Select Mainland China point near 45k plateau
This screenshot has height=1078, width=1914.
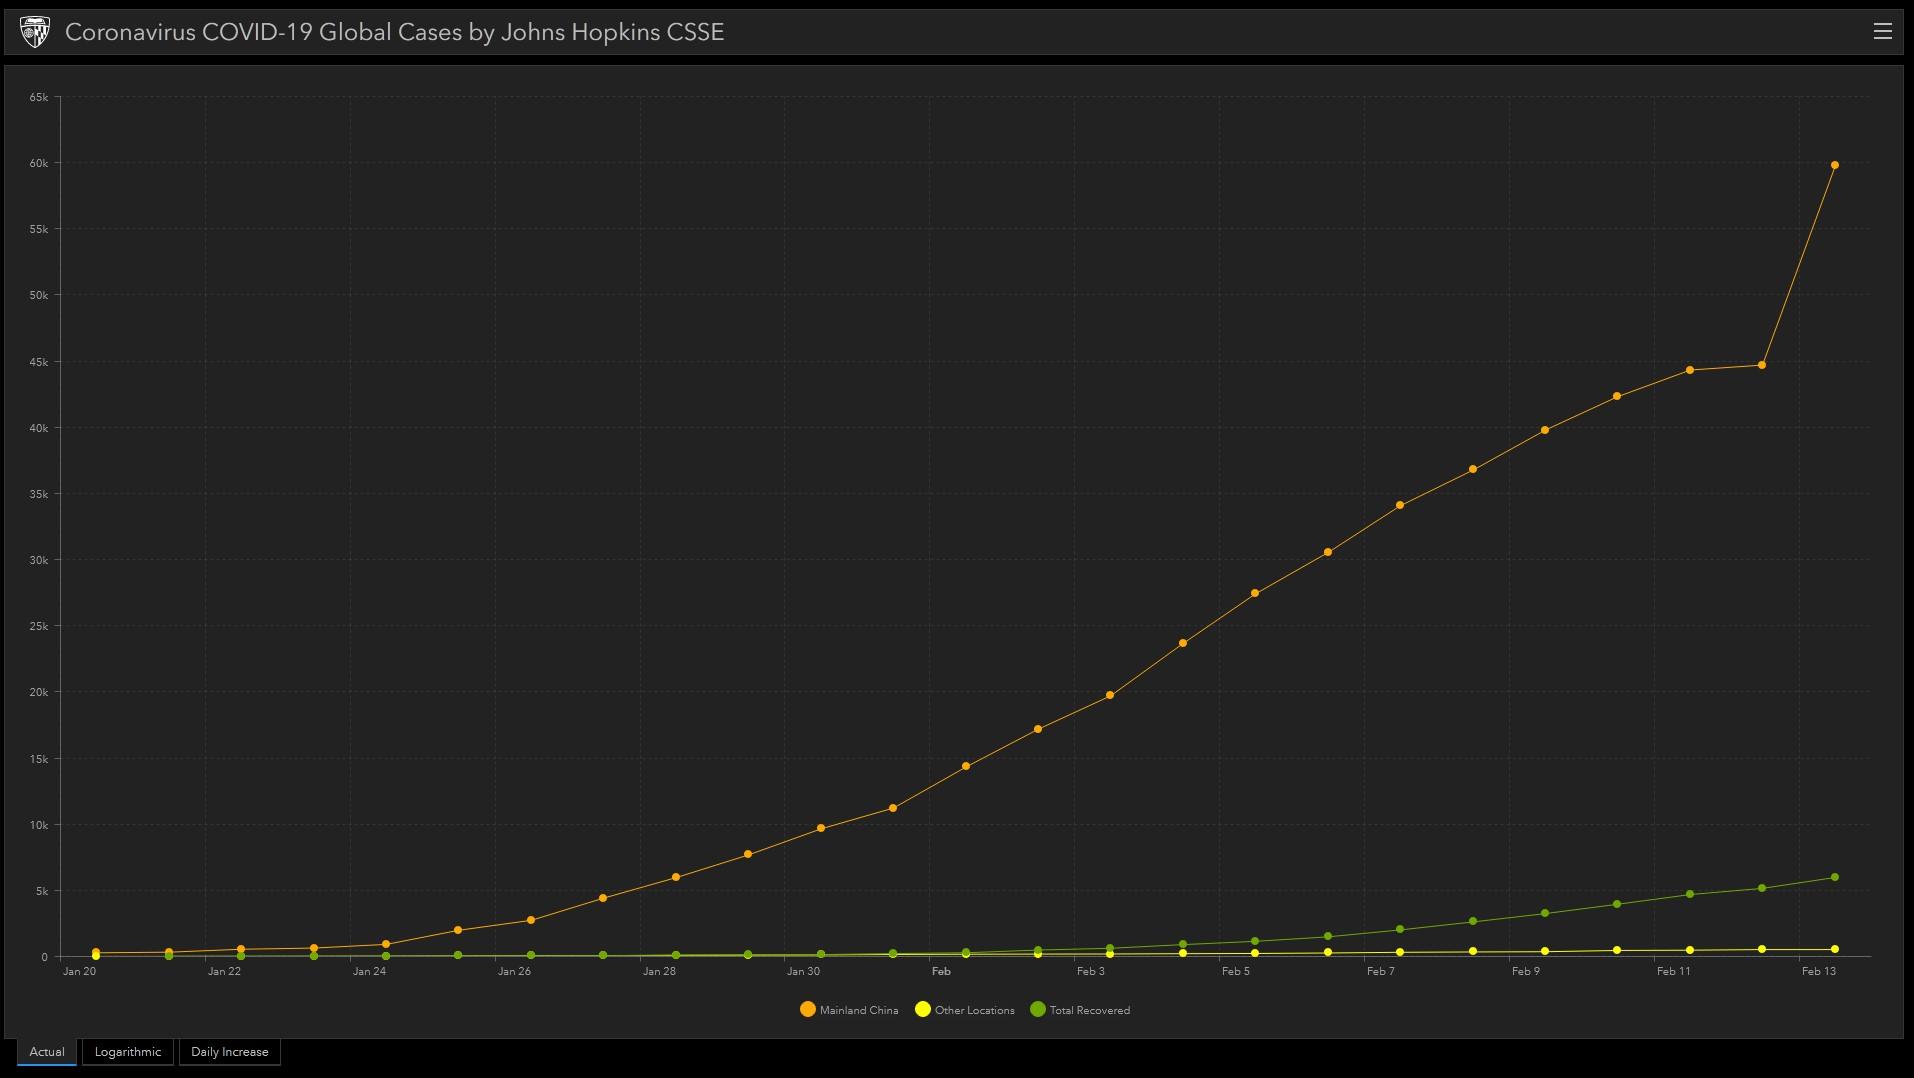[x=1762, y=365]
